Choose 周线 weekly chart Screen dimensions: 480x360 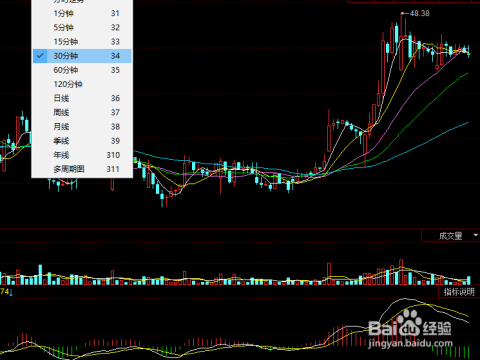tap(82, 112)
